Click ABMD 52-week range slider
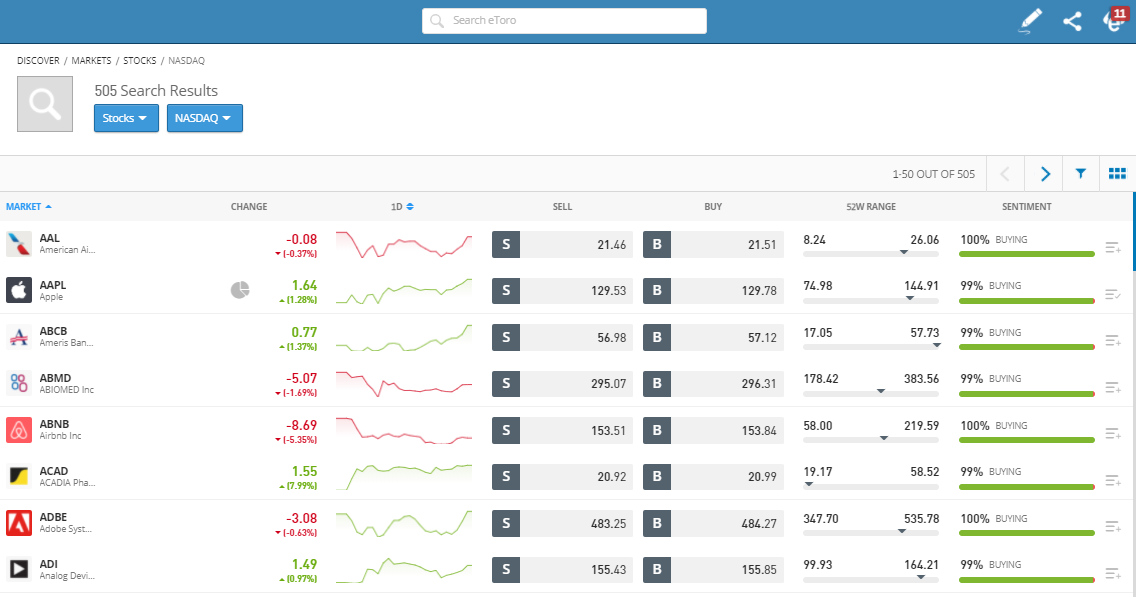Viewport: 1136px width, 597px height. (871, 393)
